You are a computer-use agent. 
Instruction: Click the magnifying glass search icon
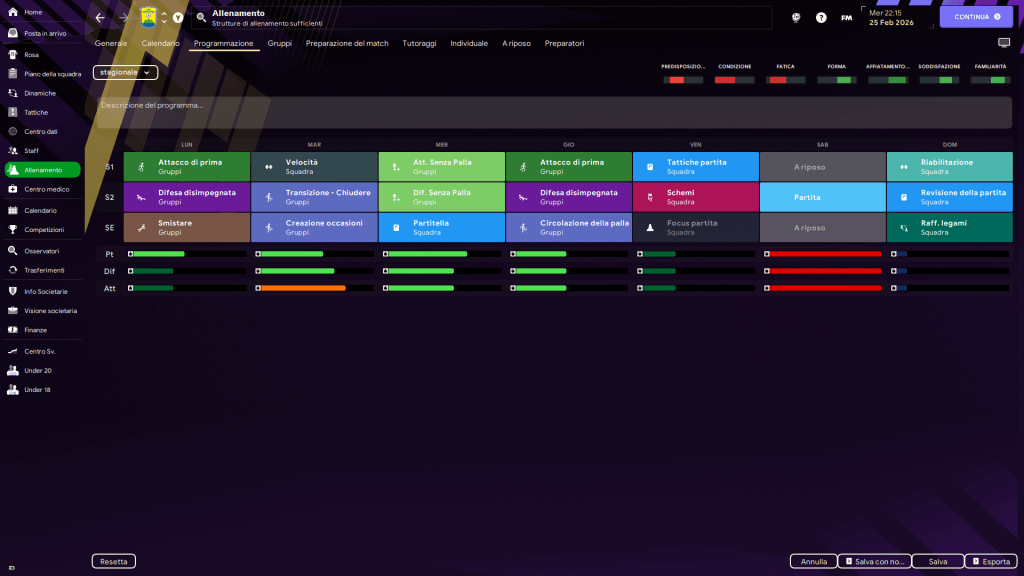point(201,17)
